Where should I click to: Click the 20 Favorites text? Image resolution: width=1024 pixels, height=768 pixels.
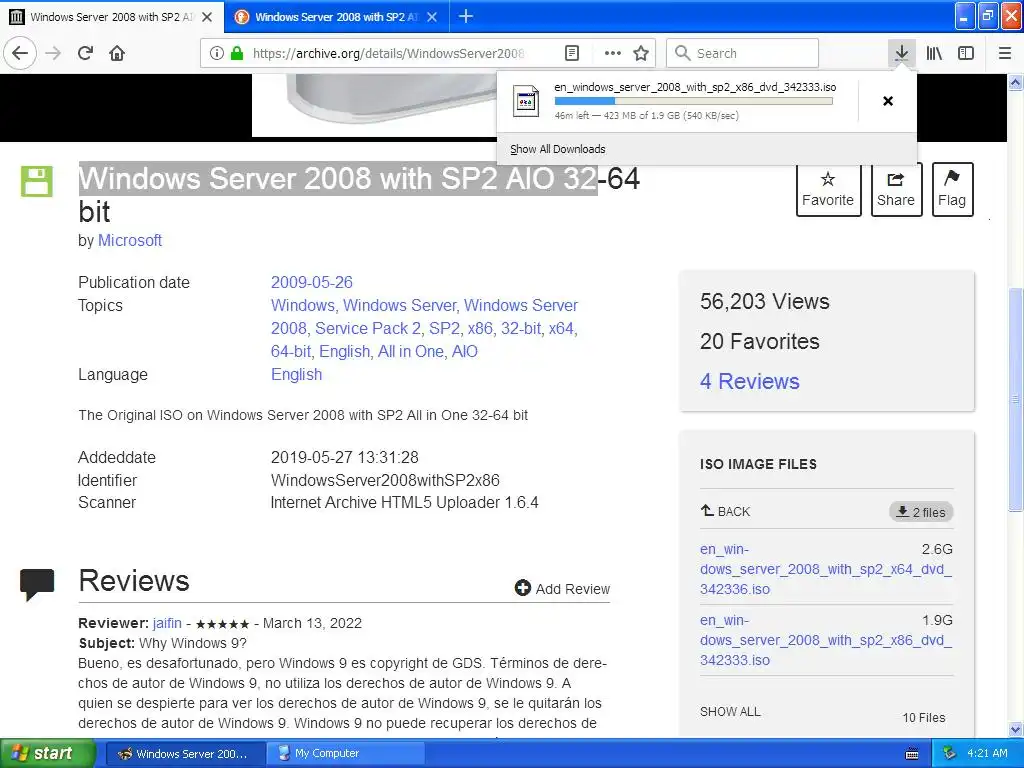point(760,342)
